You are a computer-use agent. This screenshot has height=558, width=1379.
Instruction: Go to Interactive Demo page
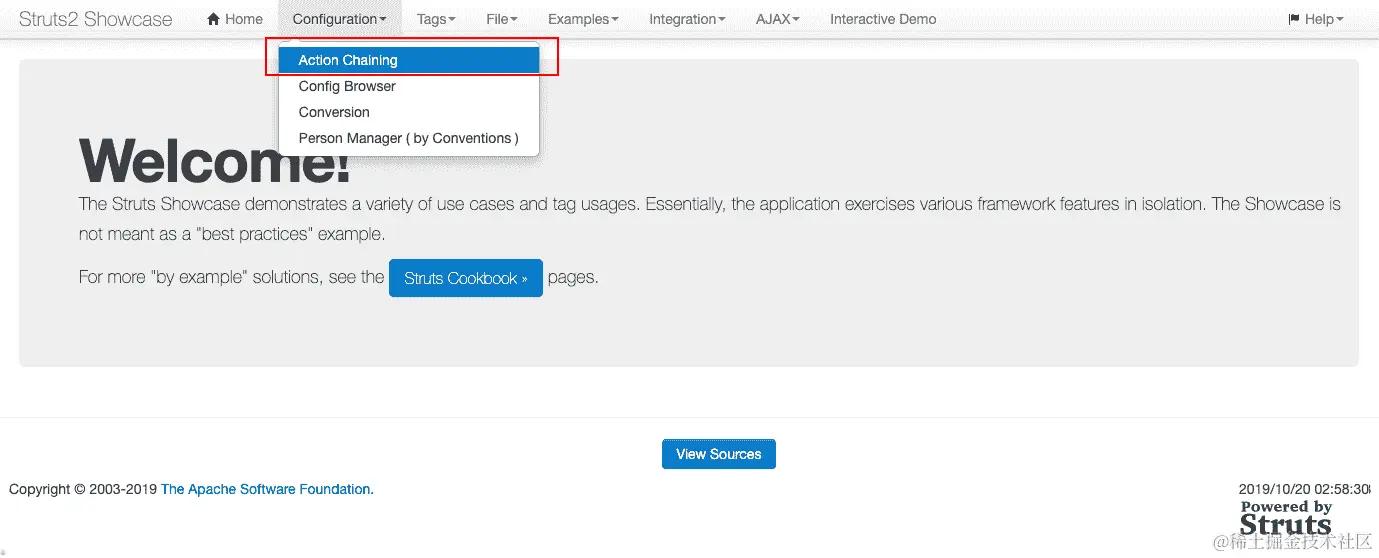click(883, 19)
